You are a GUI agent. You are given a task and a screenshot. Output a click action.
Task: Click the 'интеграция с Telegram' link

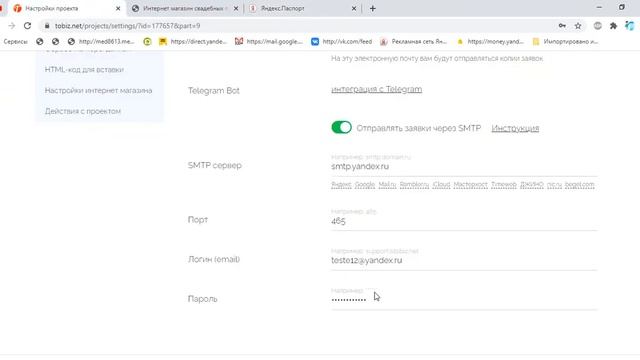[x=377, y=89]
